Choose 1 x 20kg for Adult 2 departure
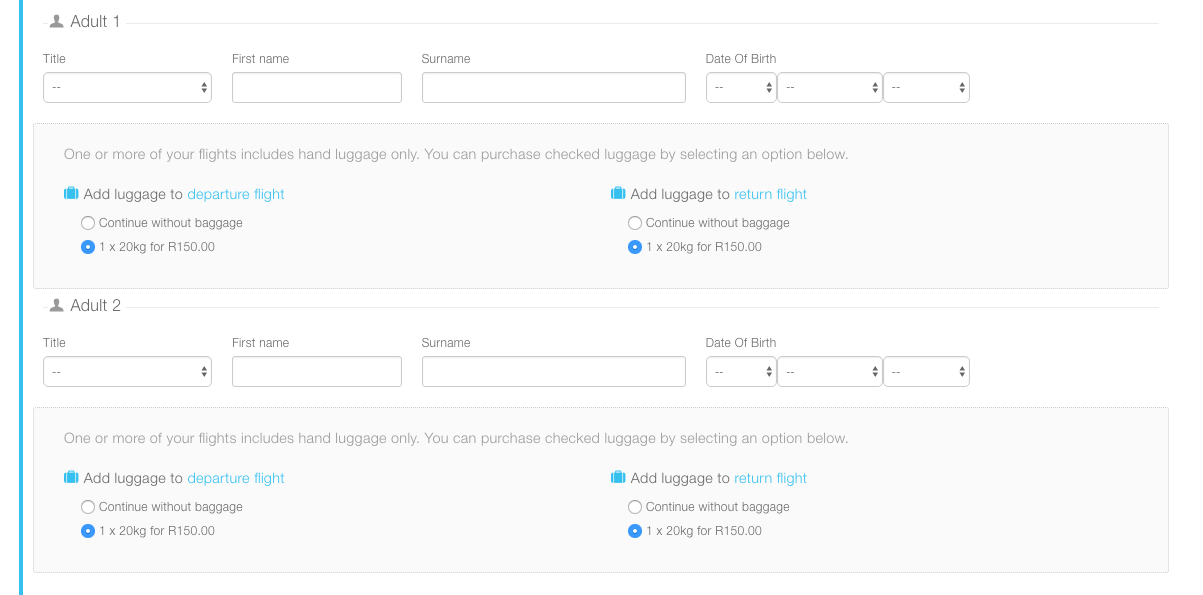 tap(88, 531)
